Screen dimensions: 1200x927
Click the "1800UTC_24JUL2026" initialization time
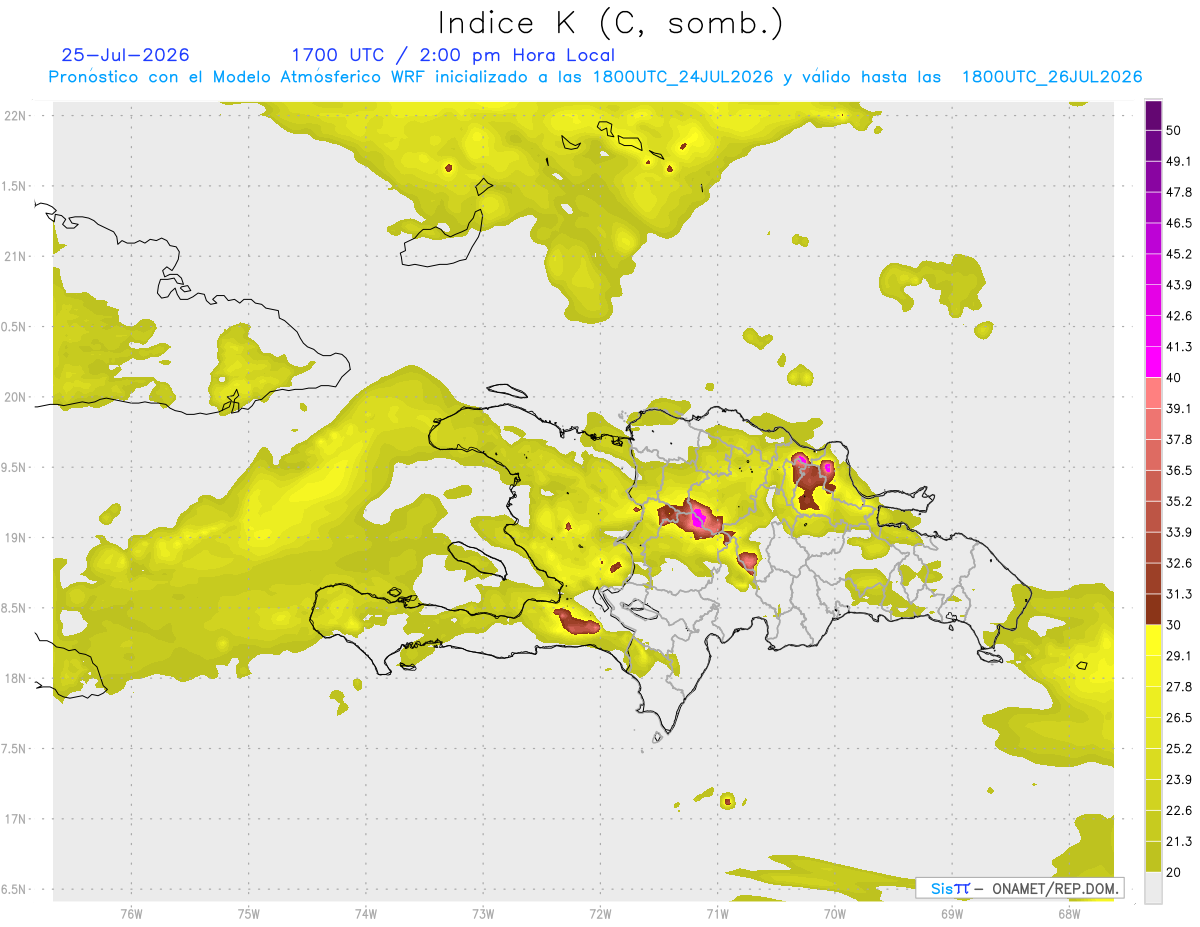click(x=683, y=77)
